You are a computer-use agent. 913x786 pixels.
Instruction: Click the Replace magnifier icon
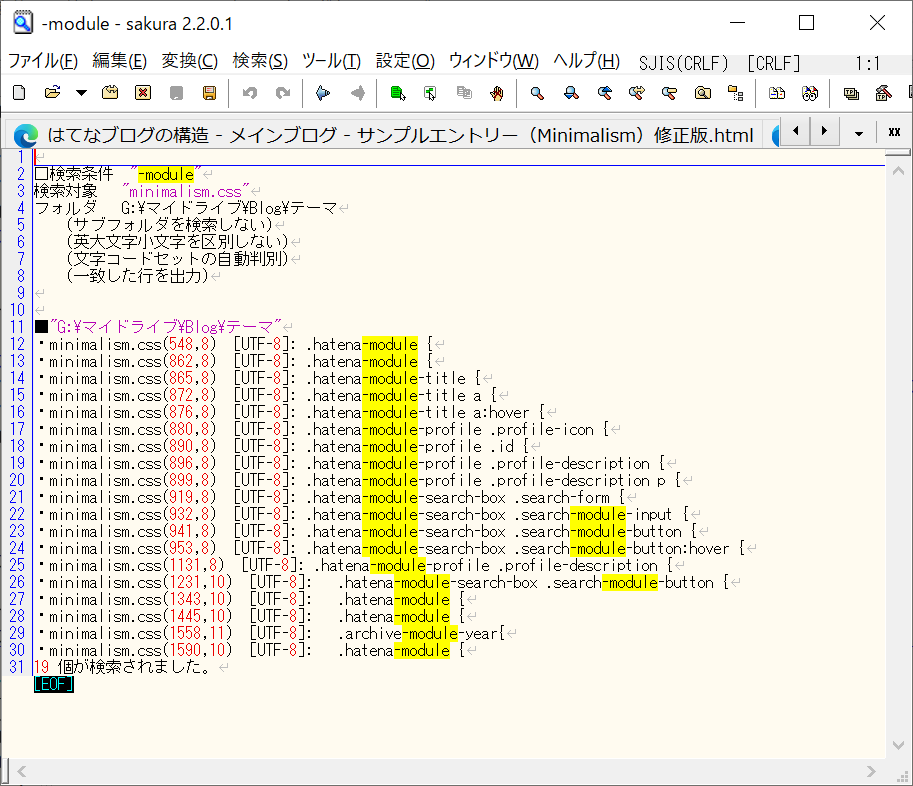pos(637,93)
